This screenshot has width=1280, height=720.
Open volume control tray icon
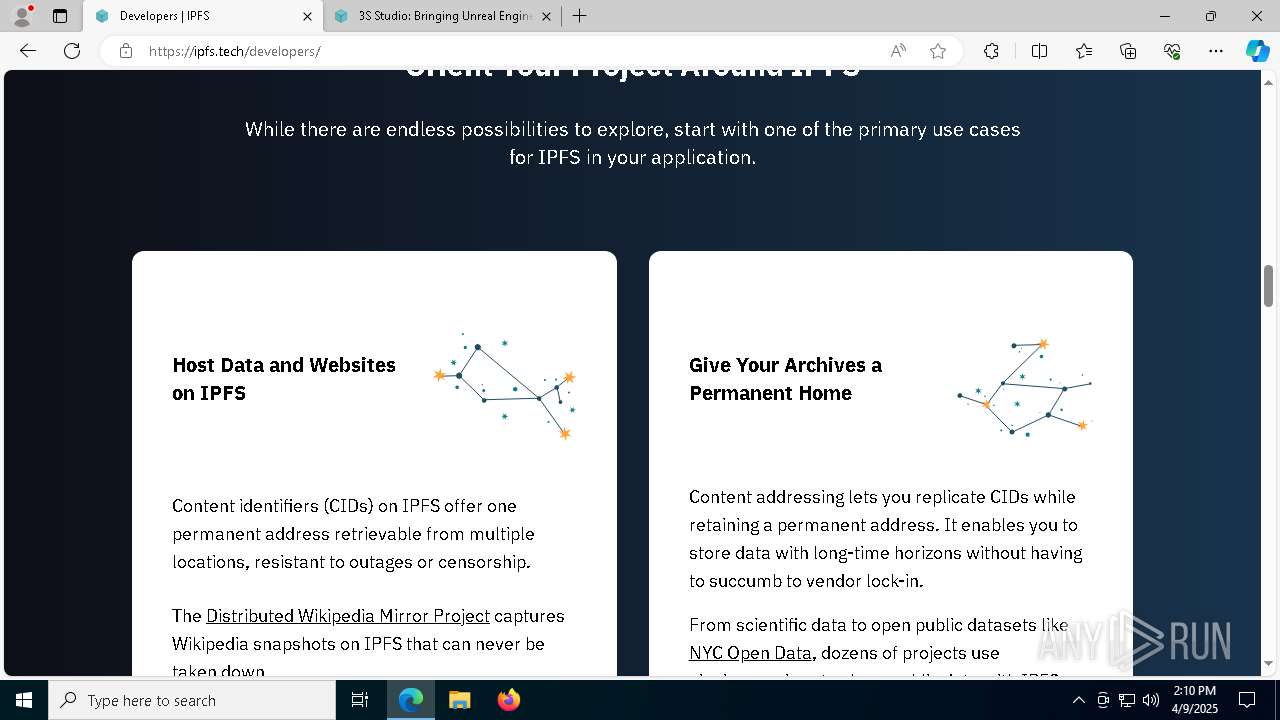coord(1151,700)
